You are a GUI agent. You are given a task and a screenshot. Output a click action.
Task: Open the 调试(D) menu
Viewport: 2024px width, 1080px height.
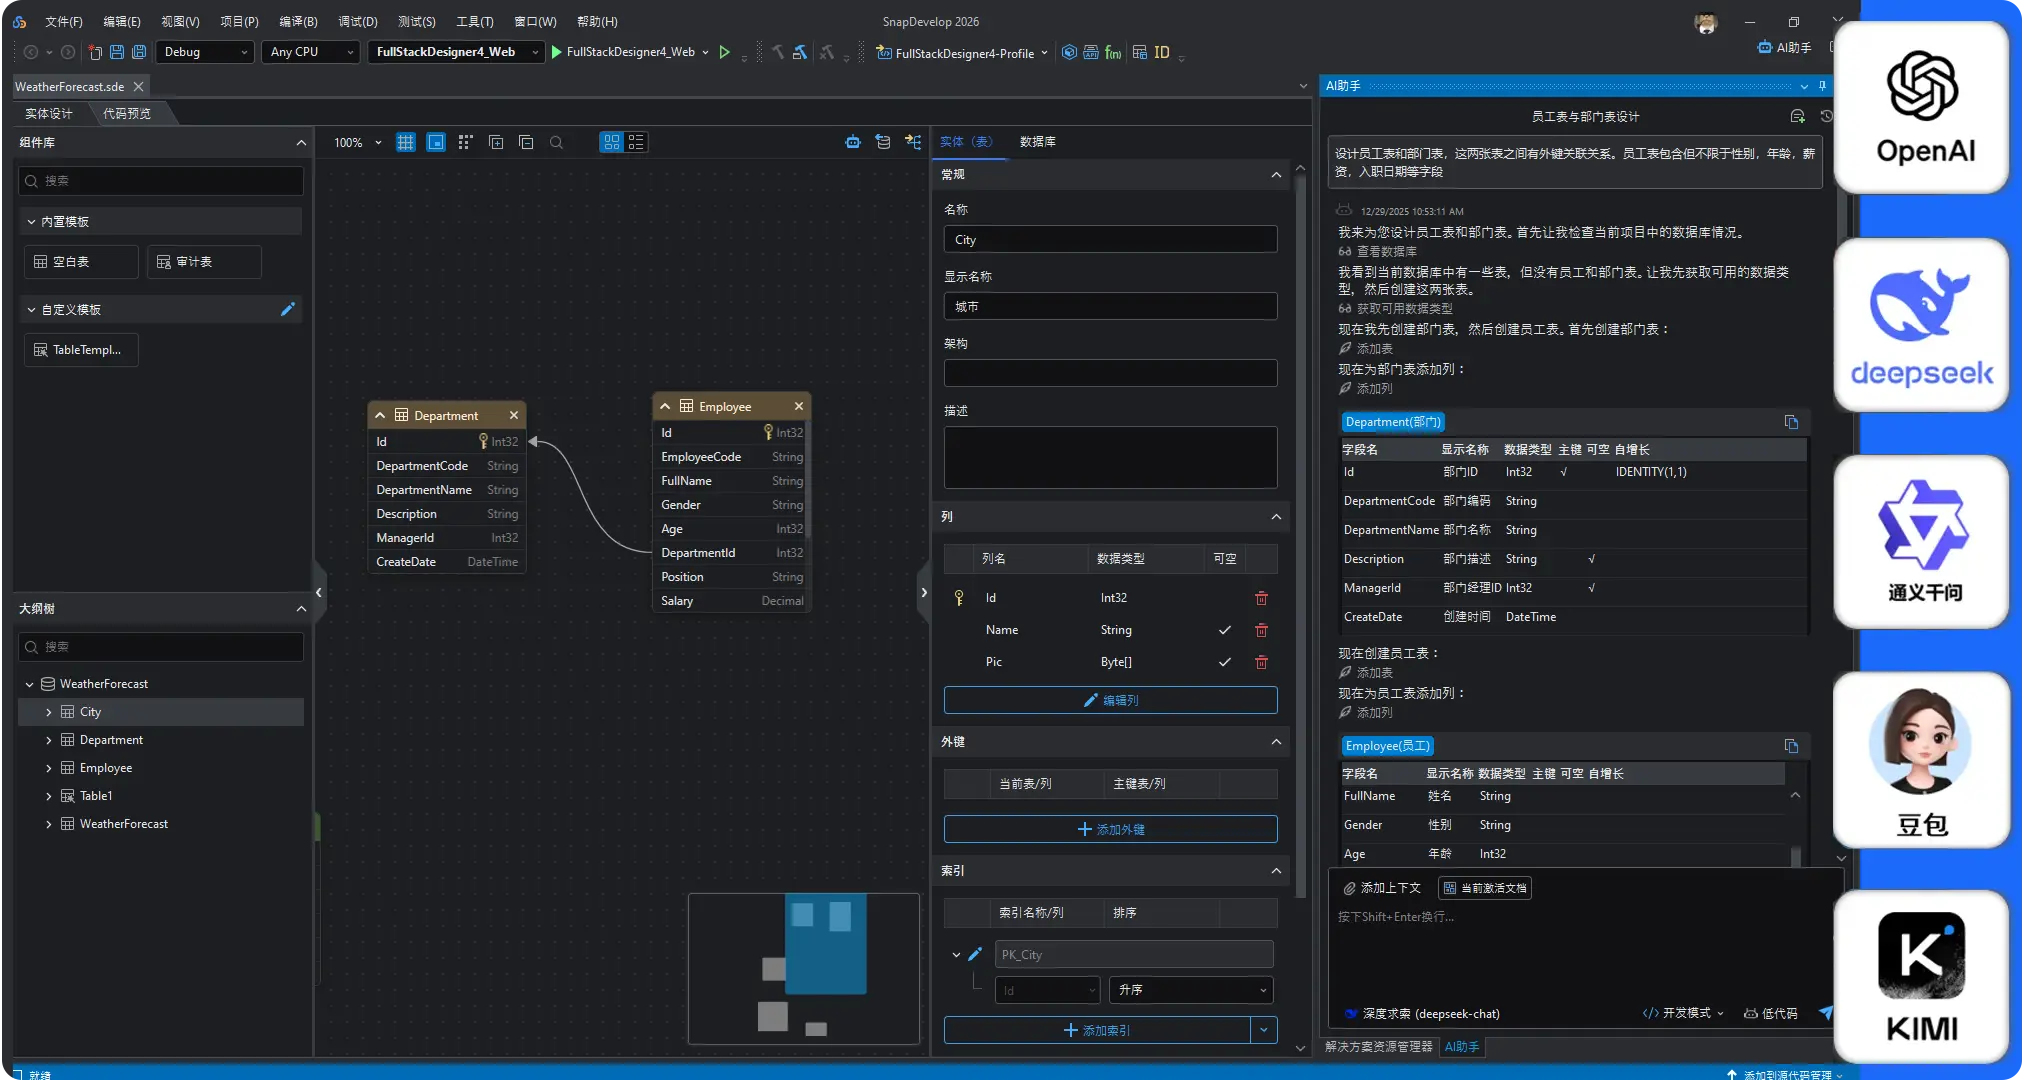357,21
